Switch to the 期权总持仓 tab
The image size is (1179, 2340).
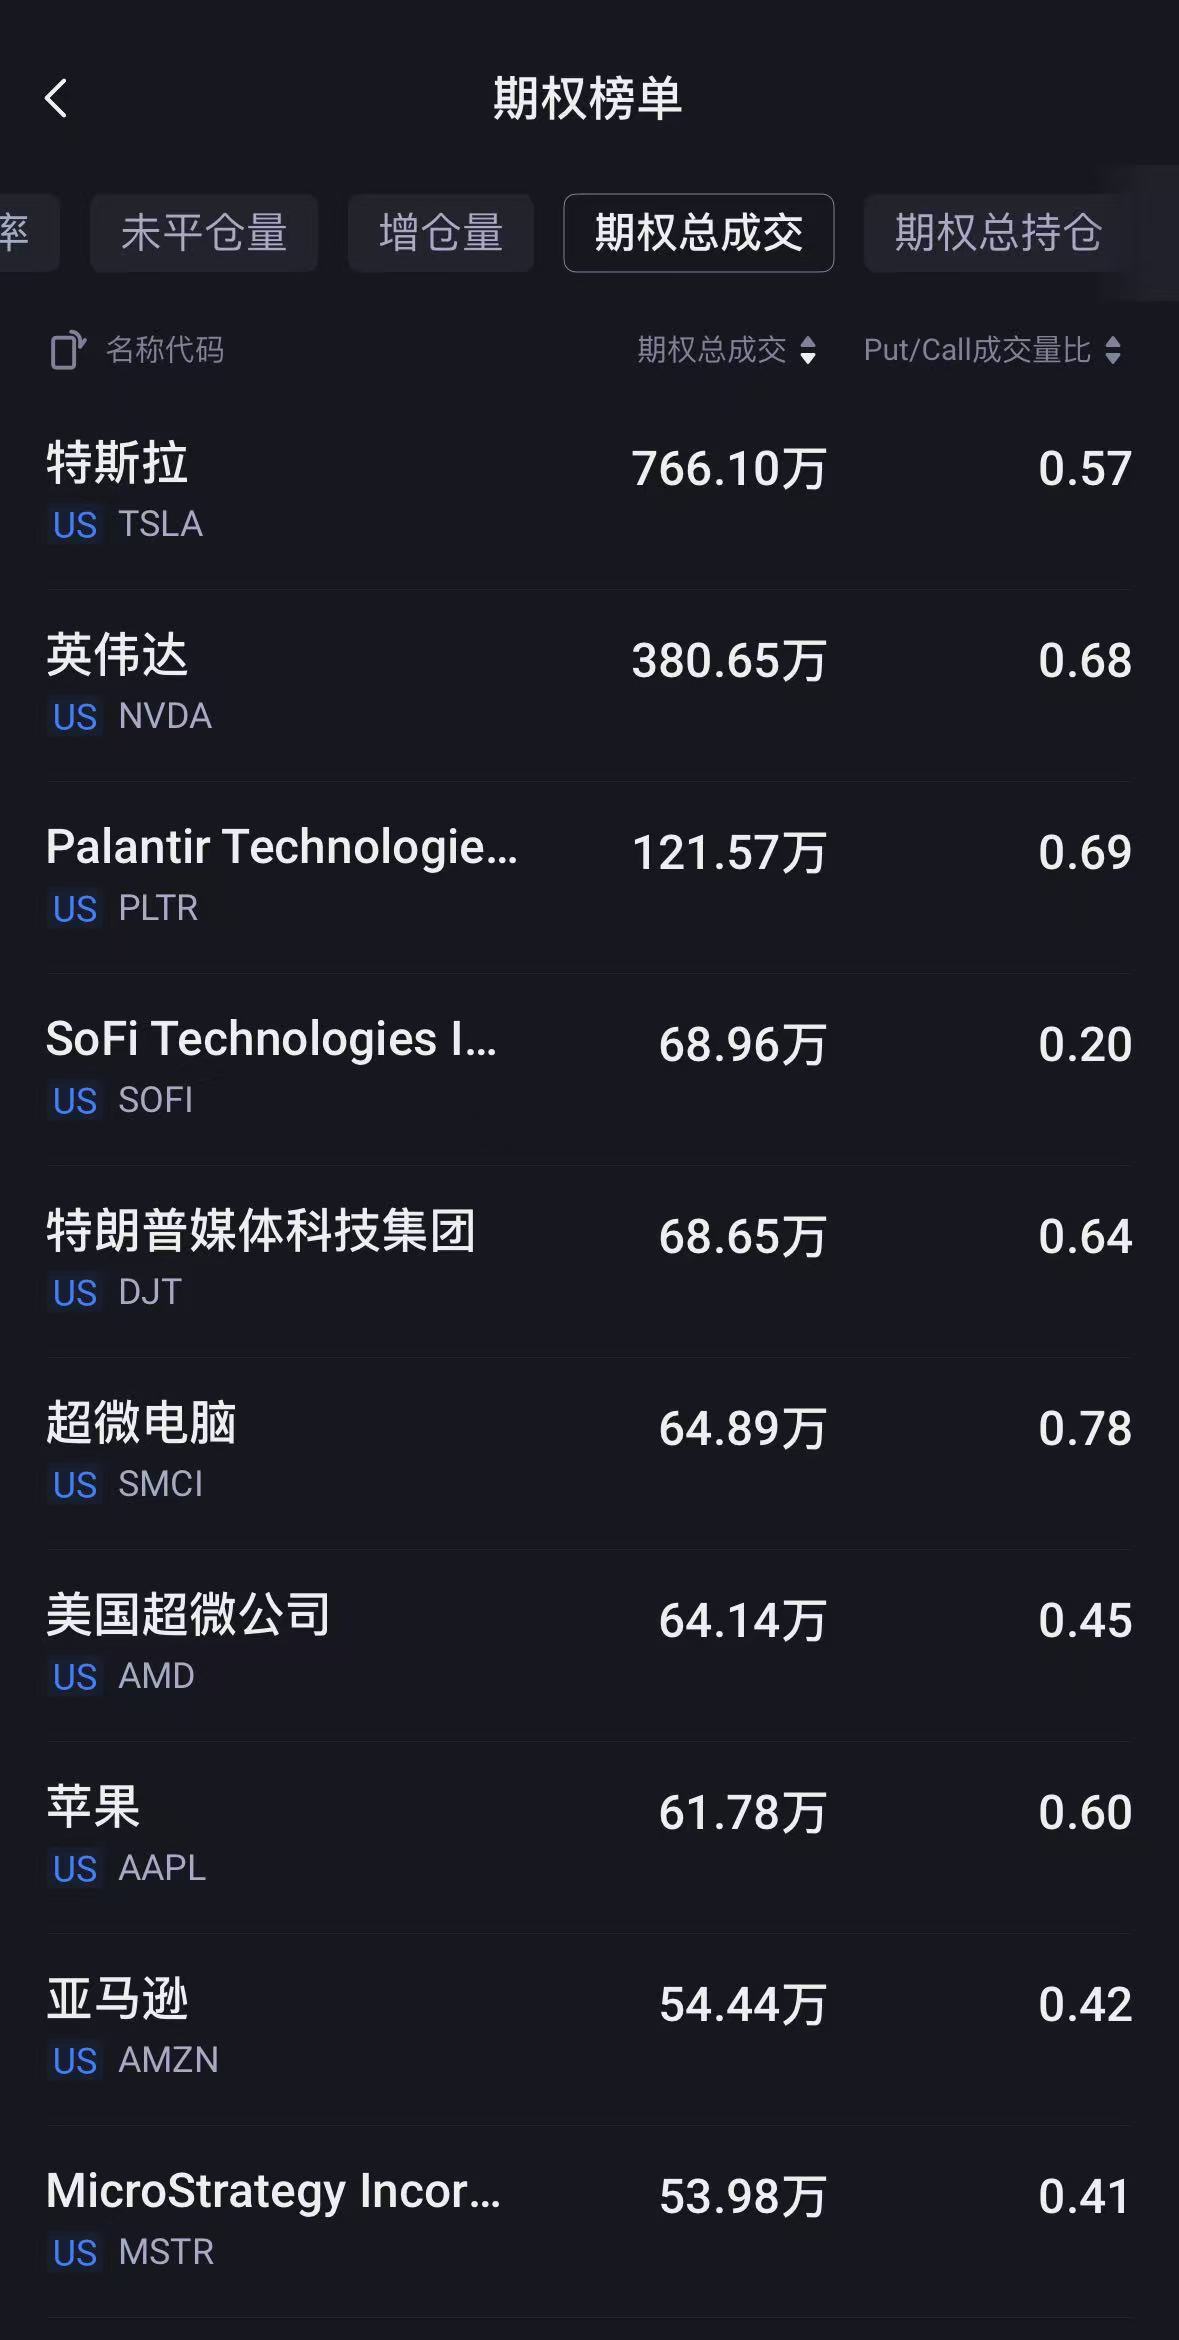point(998,233)
